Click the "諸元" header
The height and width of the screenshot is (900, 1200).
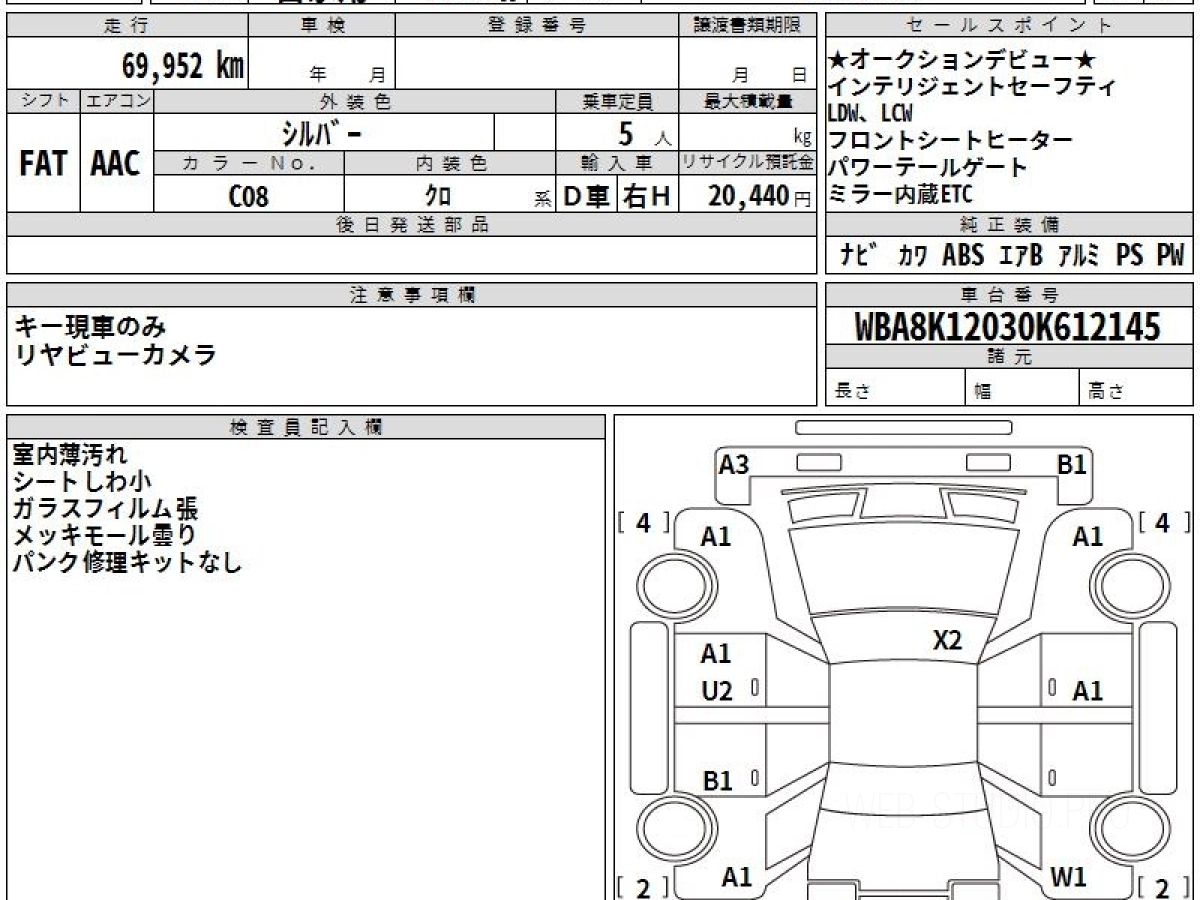(1010, 357)
